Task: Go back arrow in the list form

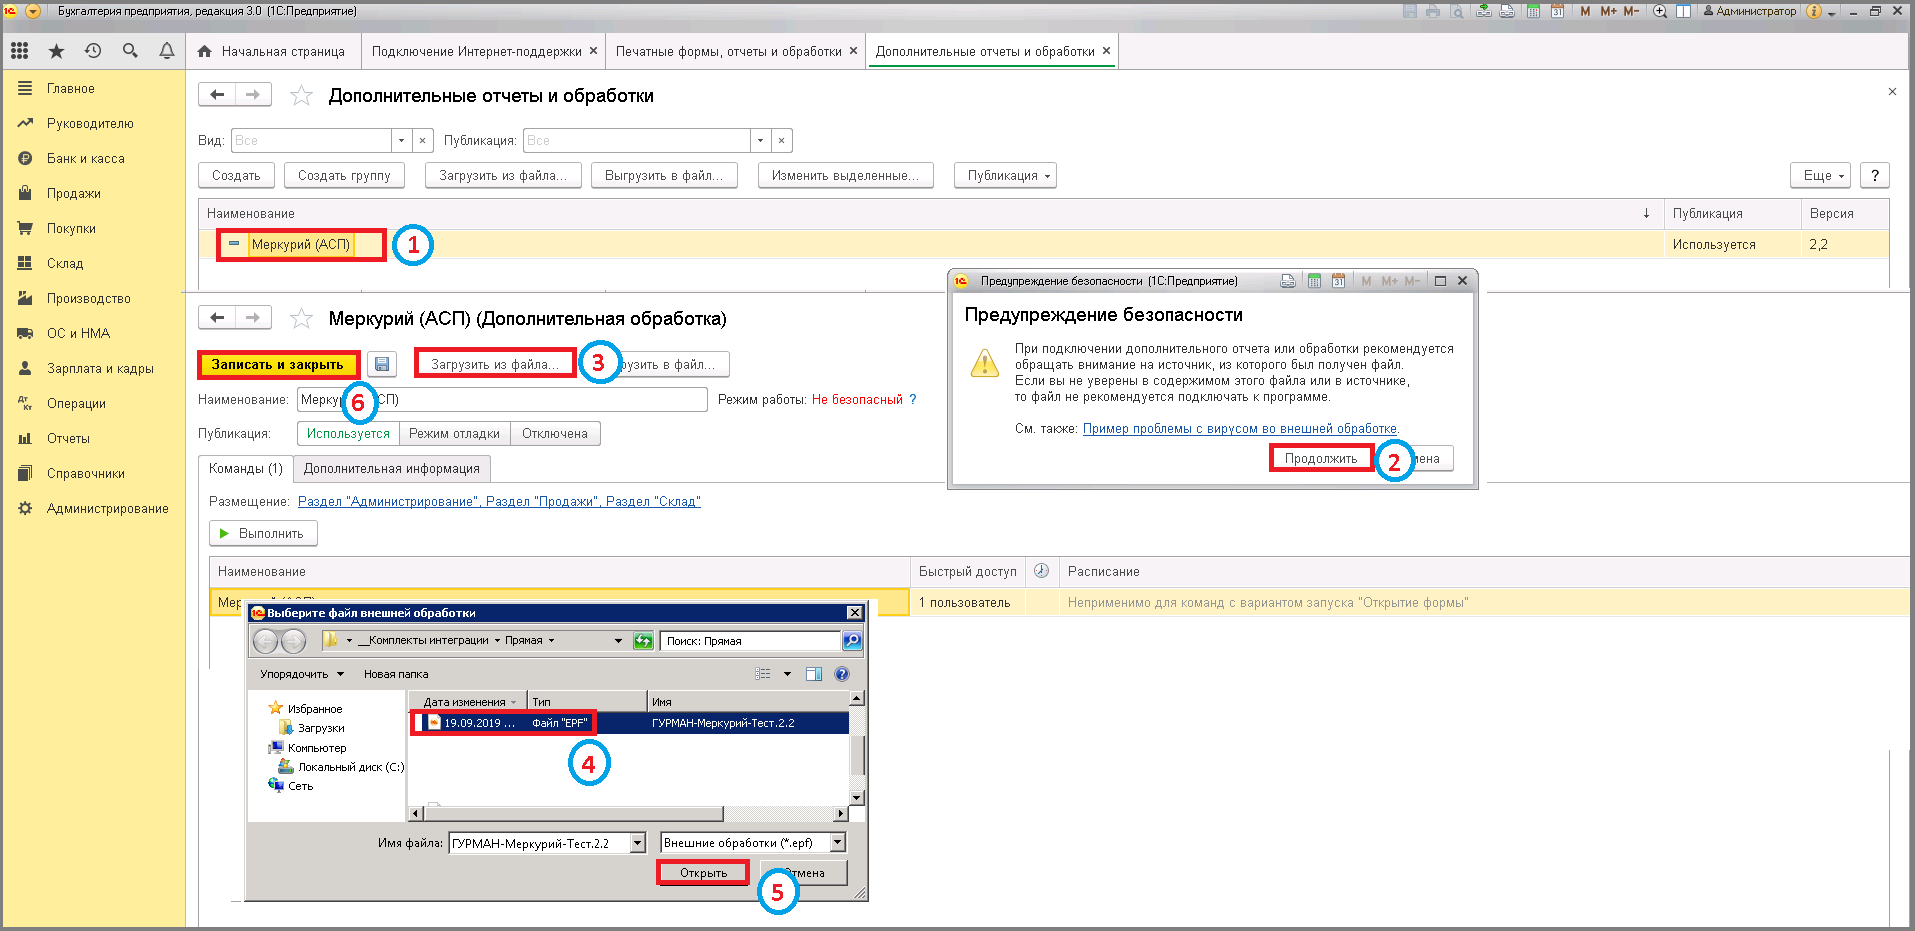Action: point(217,95)
